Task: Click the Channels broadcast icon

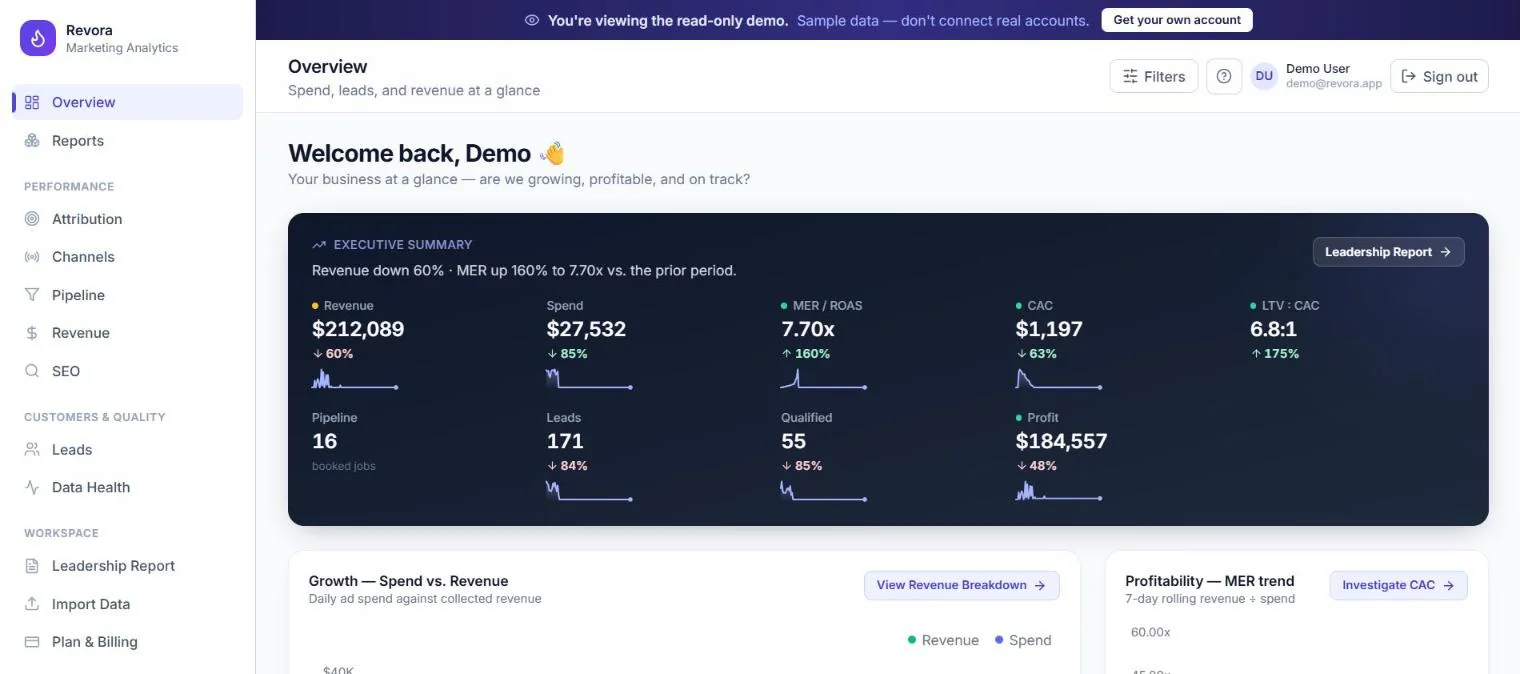Action: pyautogui.click(x=32, y=257)
